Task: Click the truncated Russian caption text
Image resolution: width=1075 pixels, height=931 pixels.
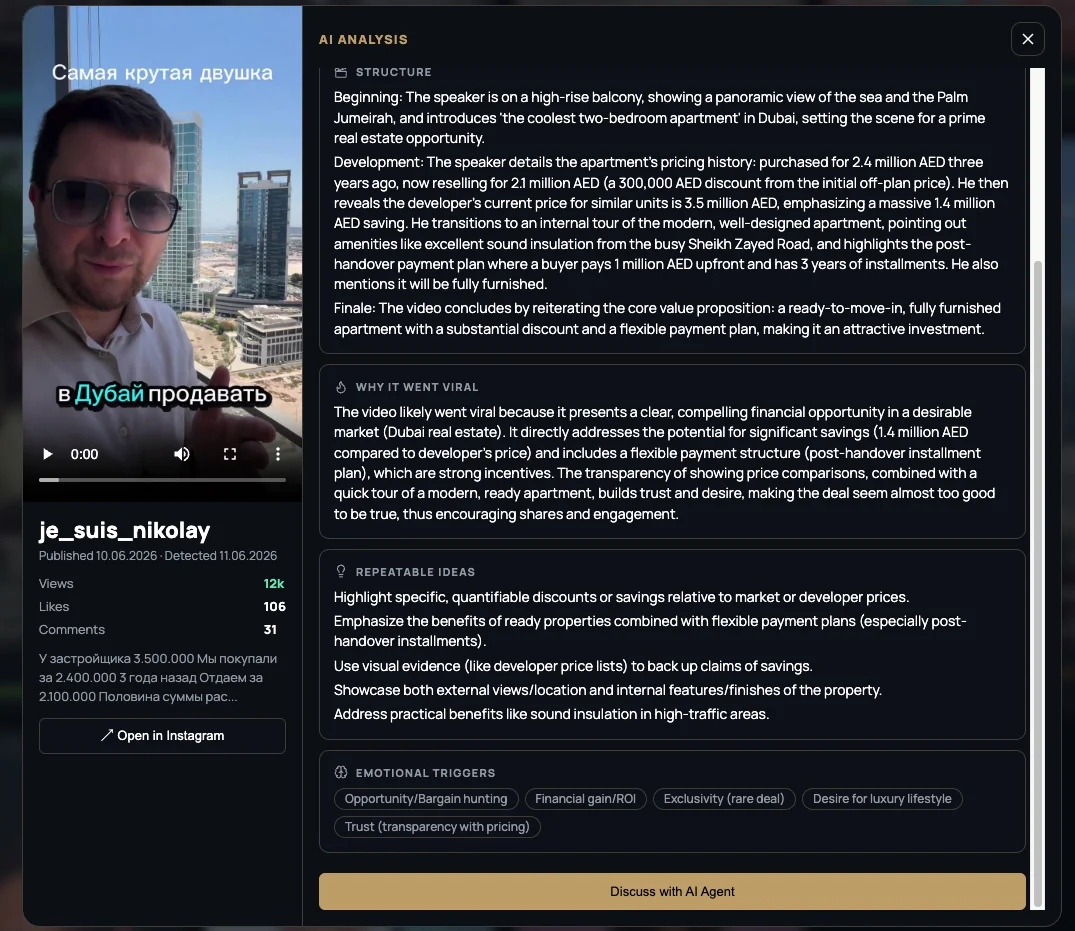Action: (158, 677)
